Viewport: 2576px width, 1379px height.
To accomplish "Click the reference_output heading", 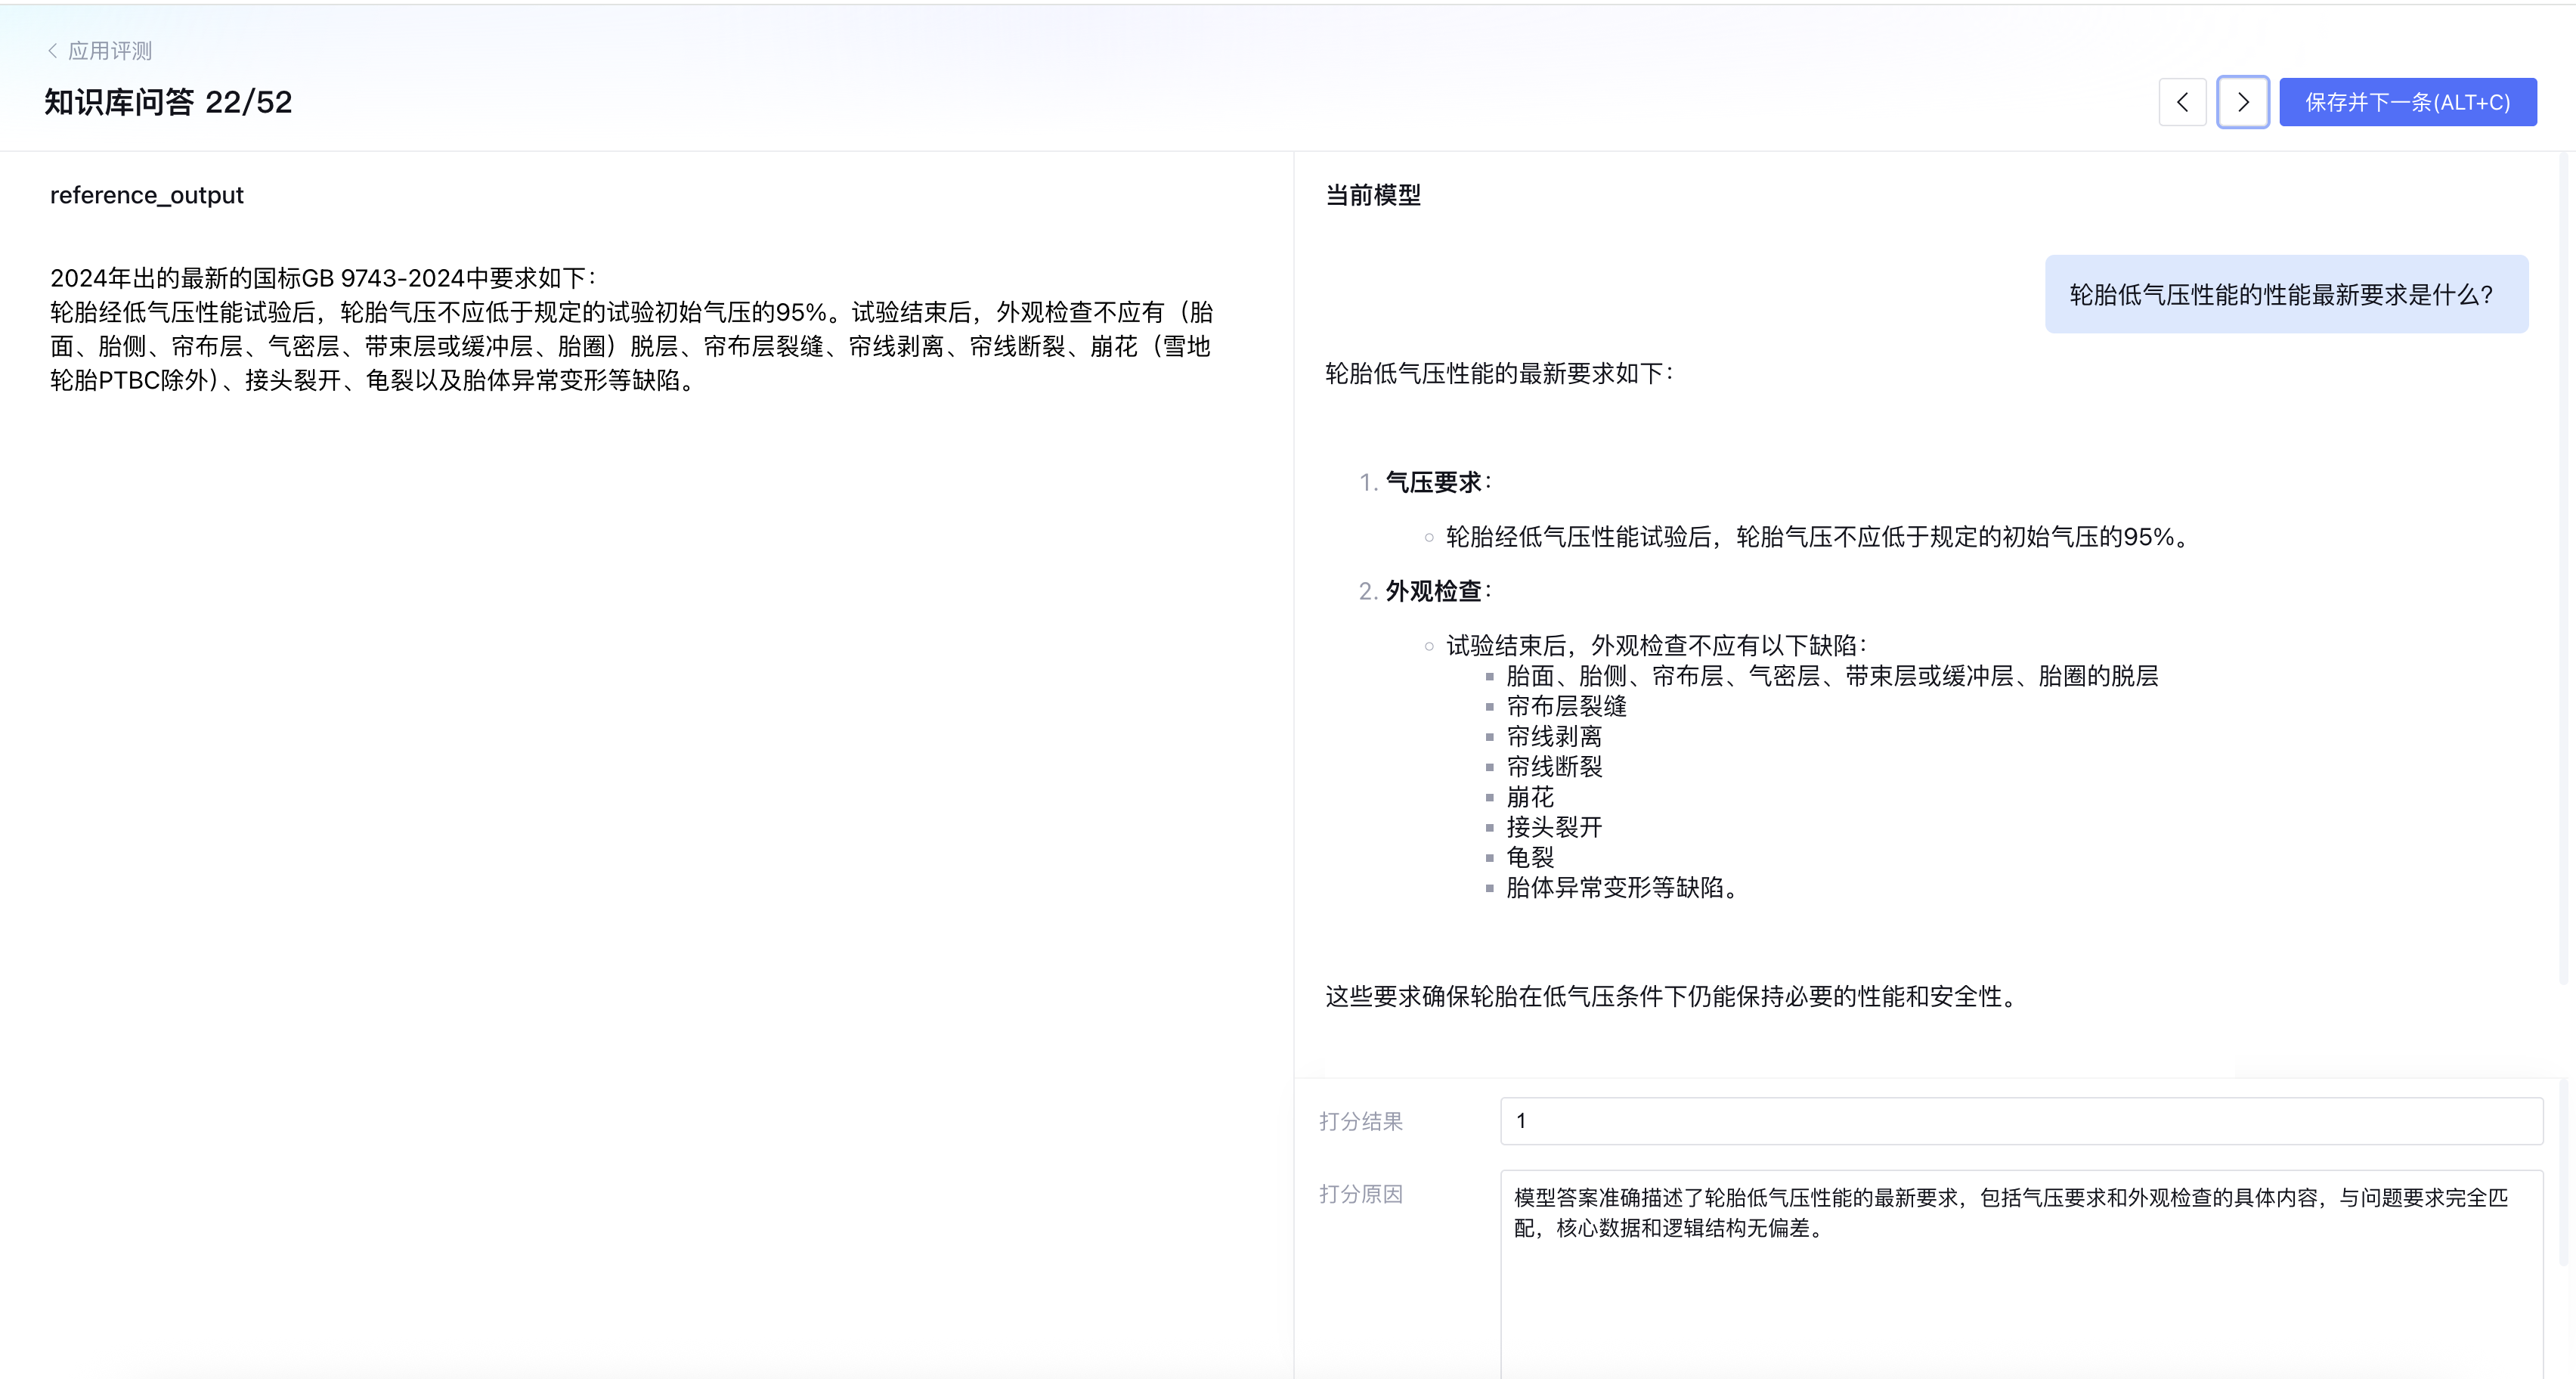I will click(x=147, y=195).
